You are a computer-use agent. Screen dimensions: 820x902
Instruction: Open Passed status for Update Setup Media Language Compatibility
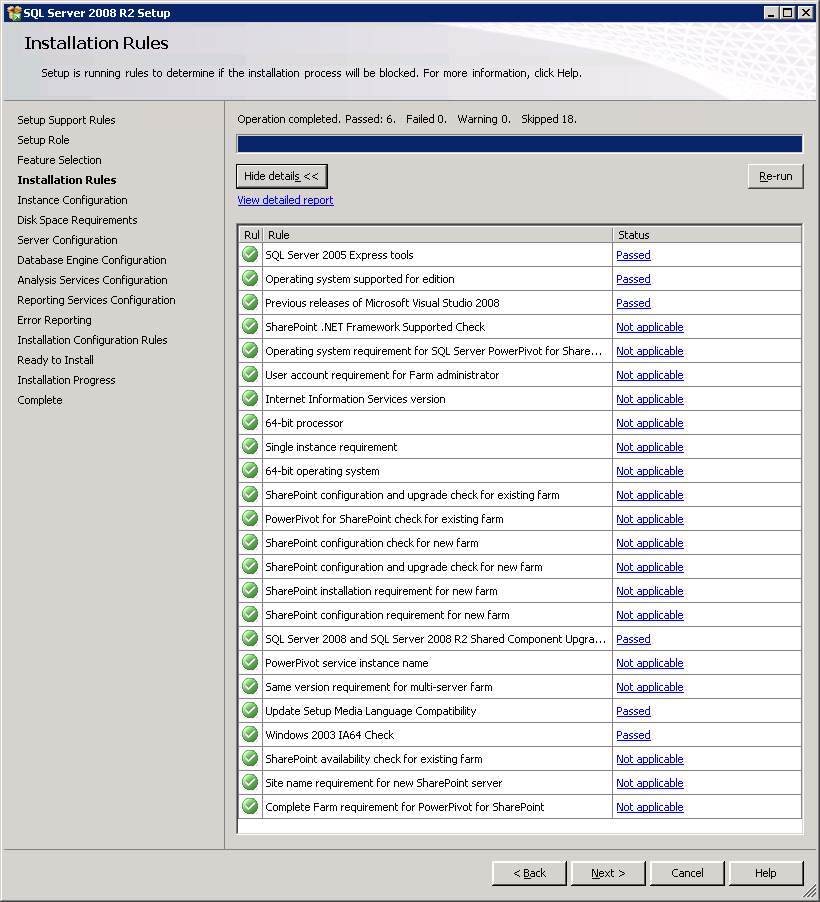[x=633, y=711]
